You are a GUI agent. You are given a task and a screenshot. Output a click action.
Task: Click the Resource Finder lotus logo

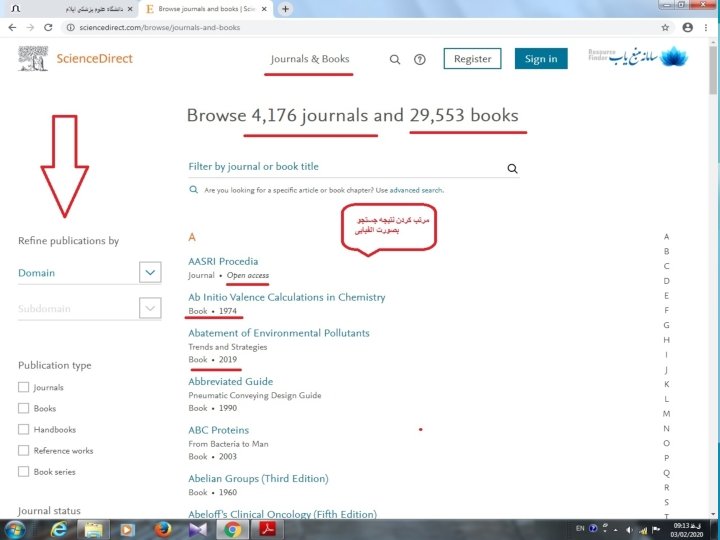[x=638, y=57]
